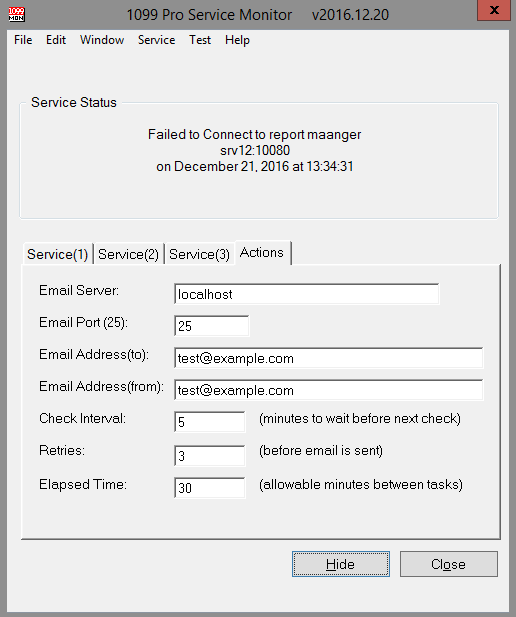516x617 pixels.
Task: Click the Retries input field
Action: coord(209,456)
